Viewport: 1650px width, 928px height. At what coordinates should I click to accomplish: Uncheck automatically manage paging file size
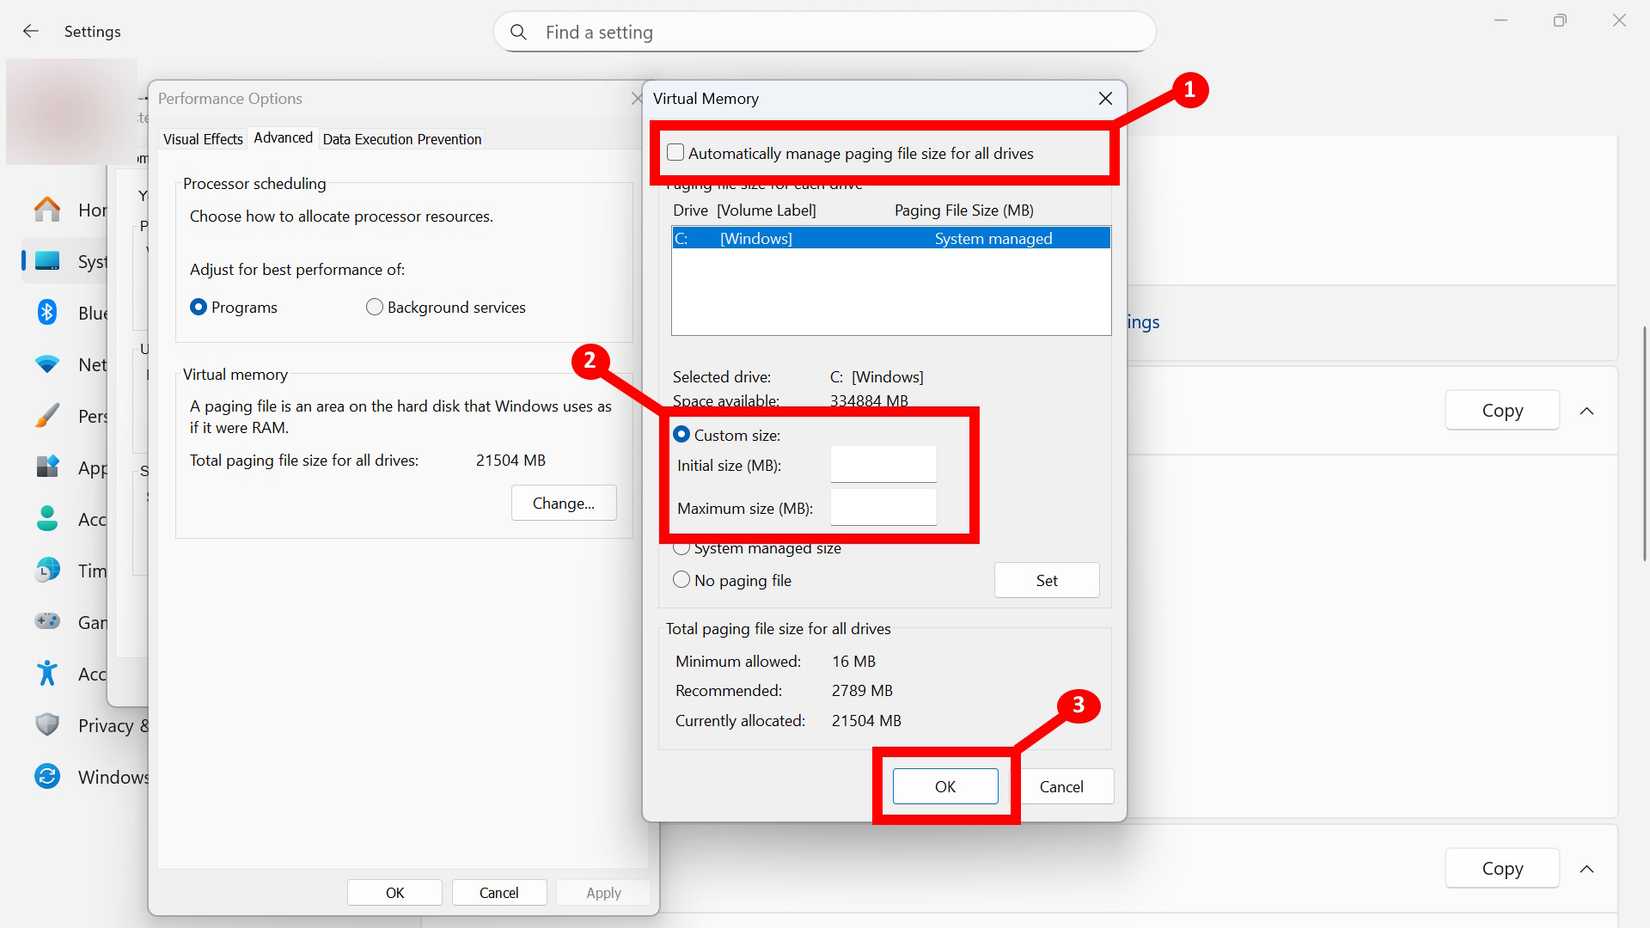pos(675,152)
